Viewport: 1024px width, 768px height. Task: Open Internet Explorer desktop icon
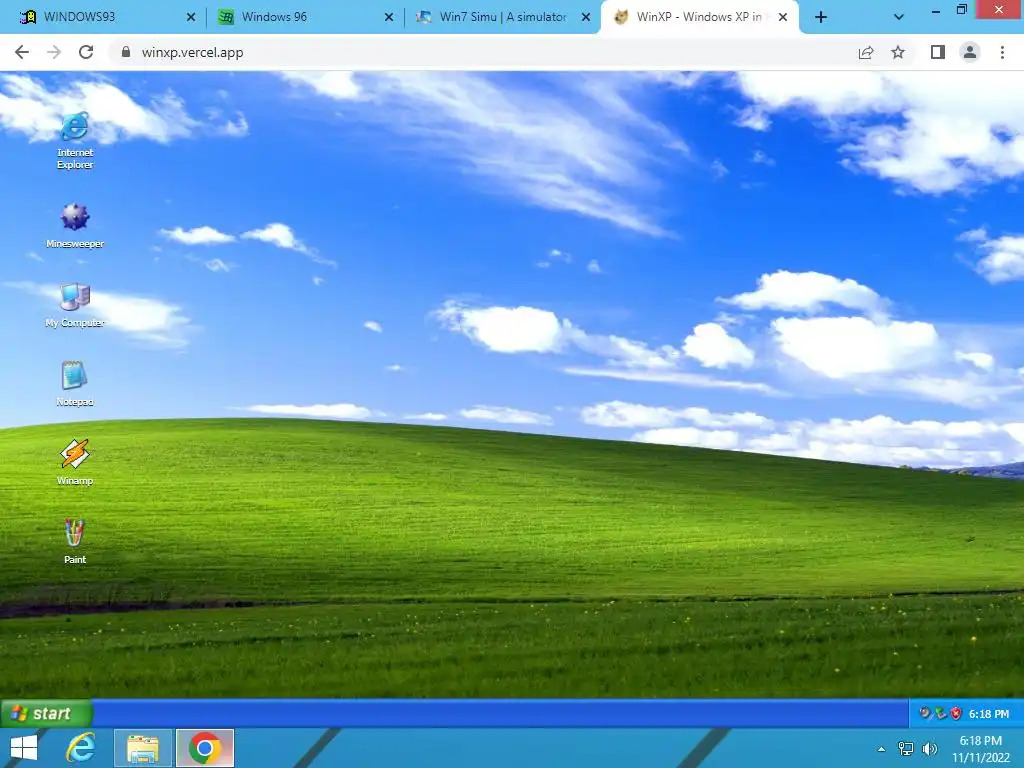pyautogui.click(x=75, y=140)
